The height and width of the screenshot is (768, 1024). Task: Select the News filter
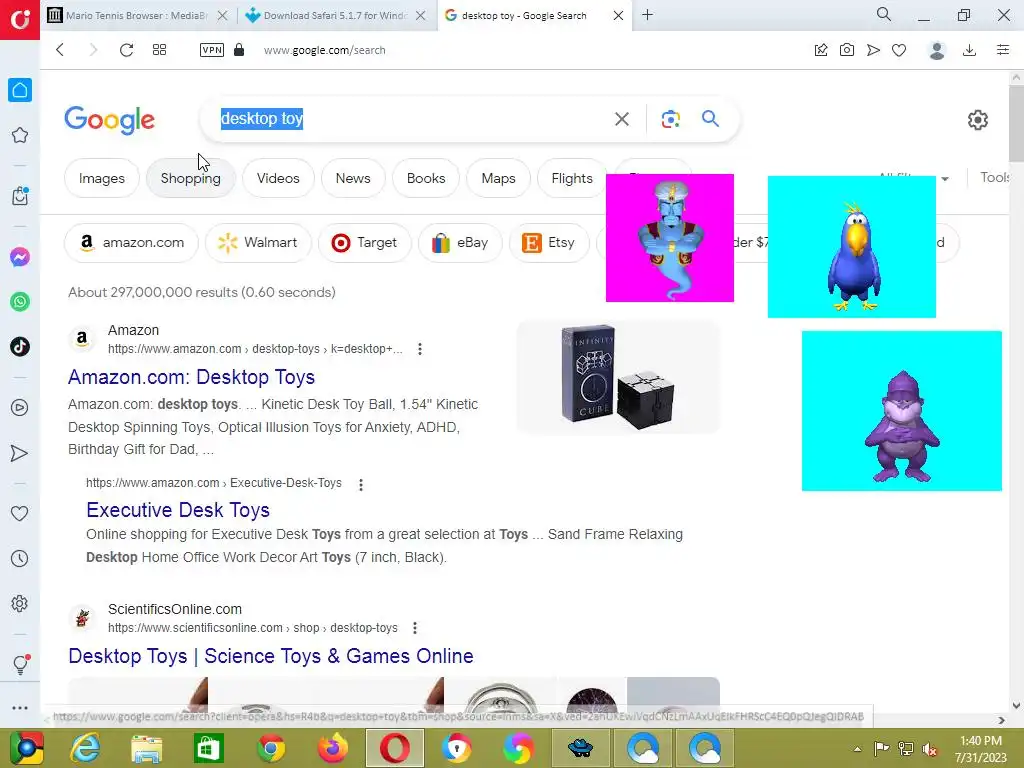[353, 178]
